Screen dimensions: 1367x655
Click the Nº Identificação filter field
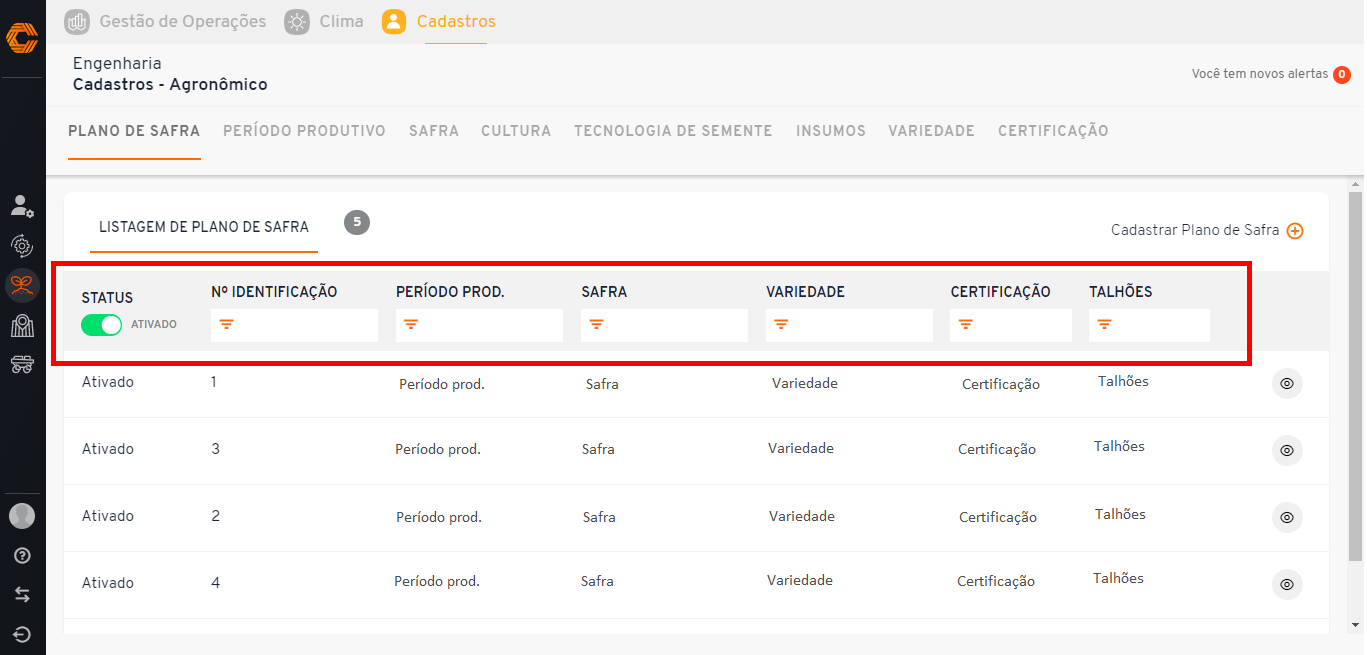(294, 325)
